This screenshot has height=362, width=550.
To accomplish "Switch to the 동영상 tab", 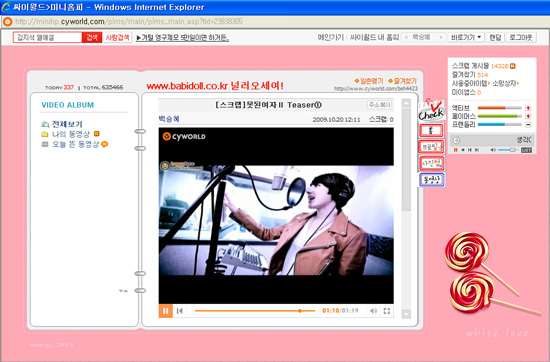I will click(x=432, y=180).
